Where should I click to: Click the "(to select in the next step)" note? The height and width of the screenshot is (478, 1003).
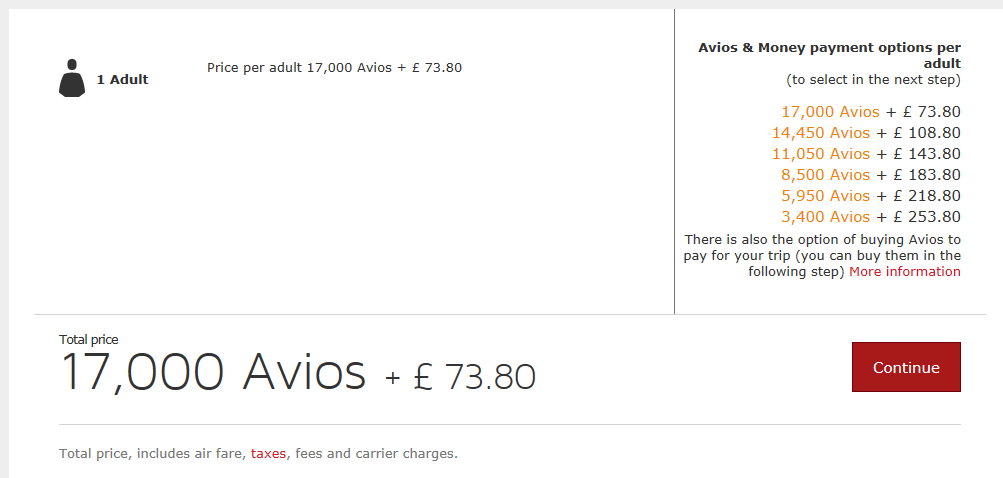tap(873, 80)
